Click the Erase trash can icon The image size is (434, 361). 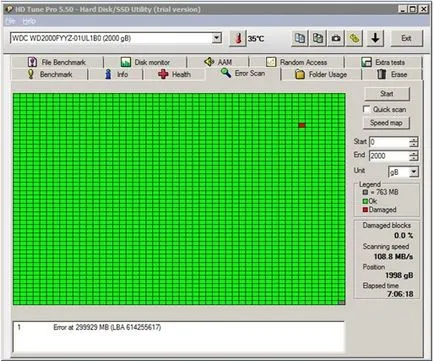pyautogui.click(x=382, y=74)
